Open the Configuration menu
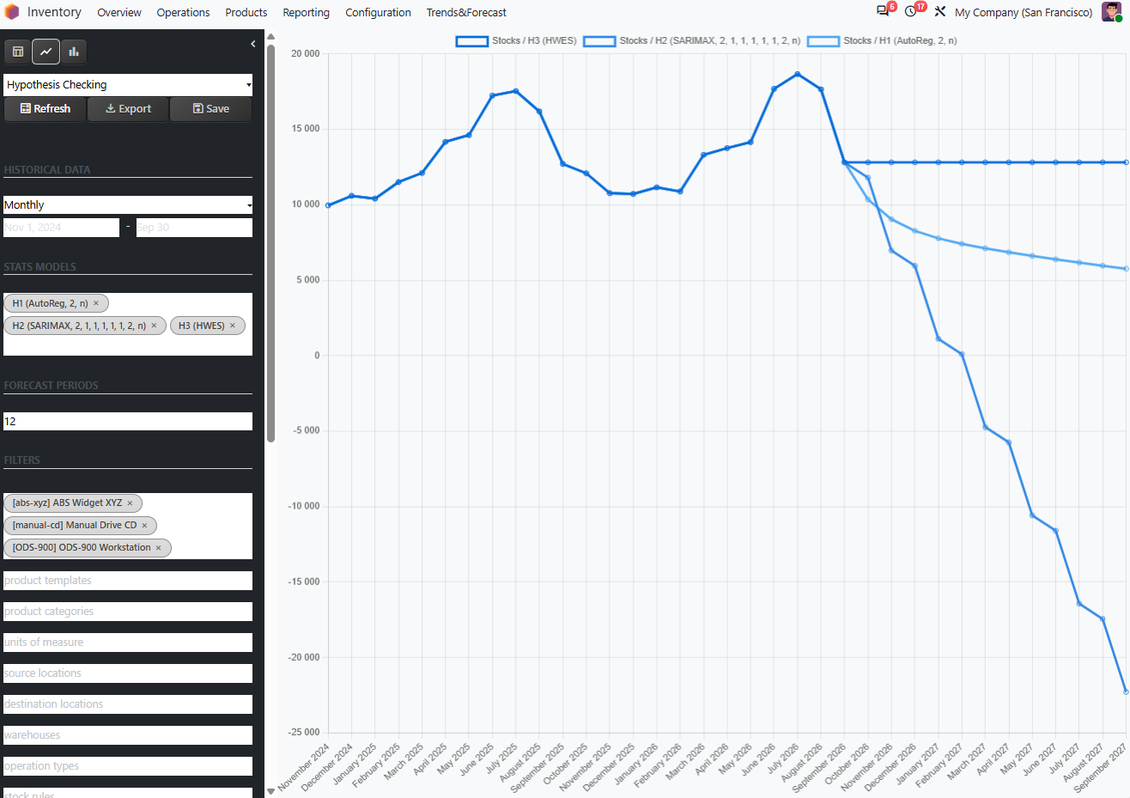Viewport: 1130px width, 798px height. (x=378, y=12)
